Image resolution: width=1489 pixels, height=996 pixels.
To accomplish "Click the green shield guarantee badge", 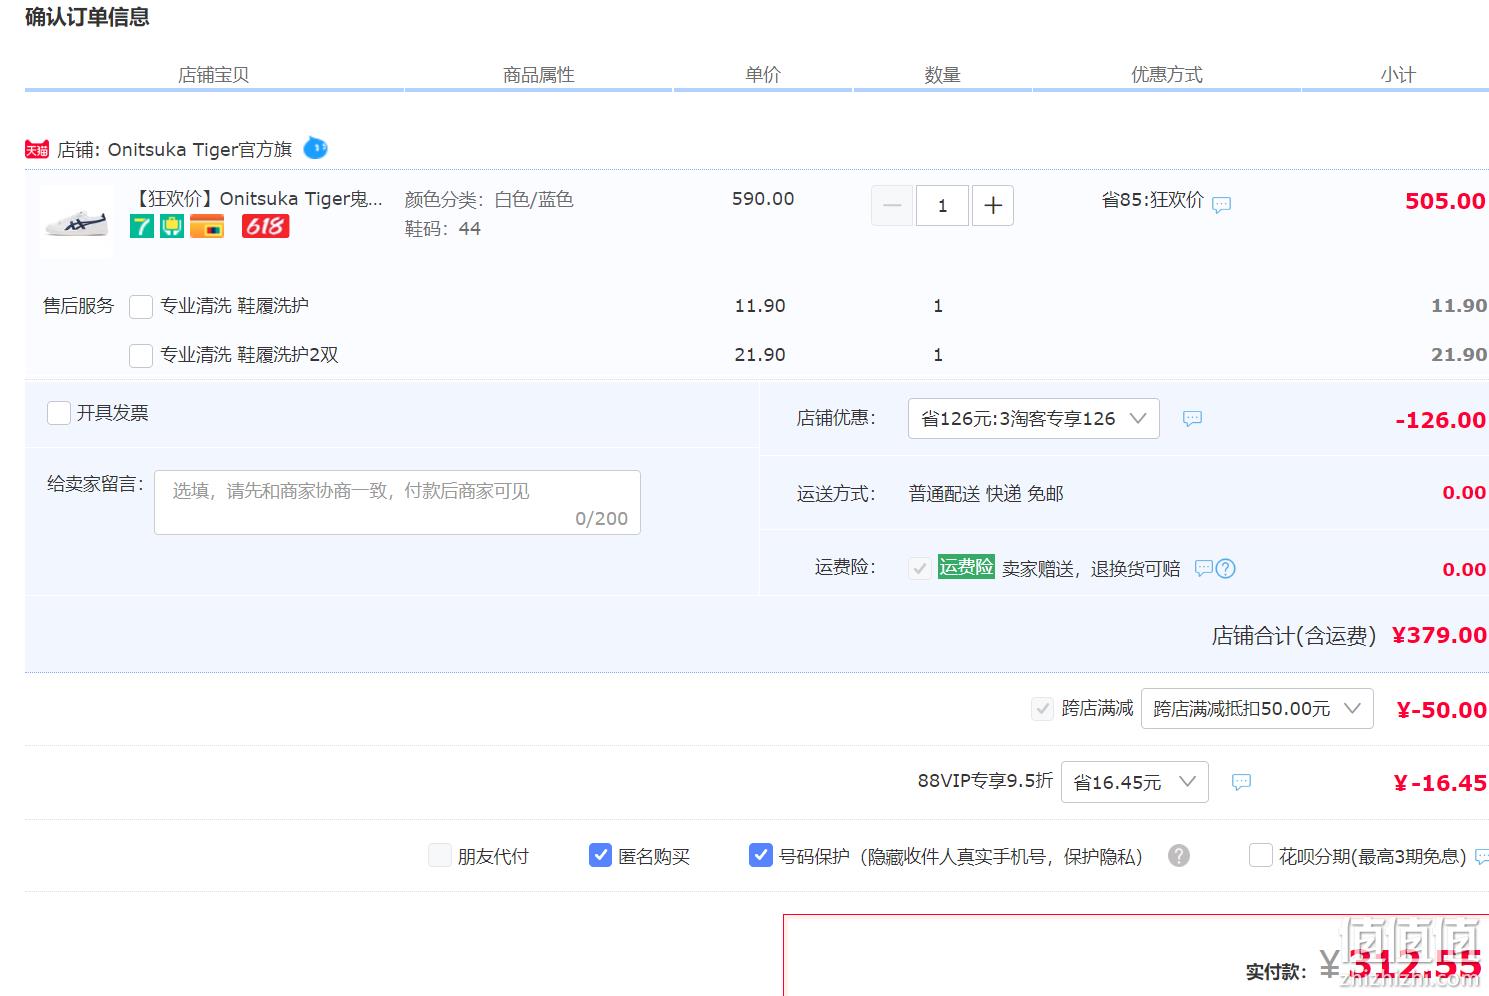I will (172, 226).
